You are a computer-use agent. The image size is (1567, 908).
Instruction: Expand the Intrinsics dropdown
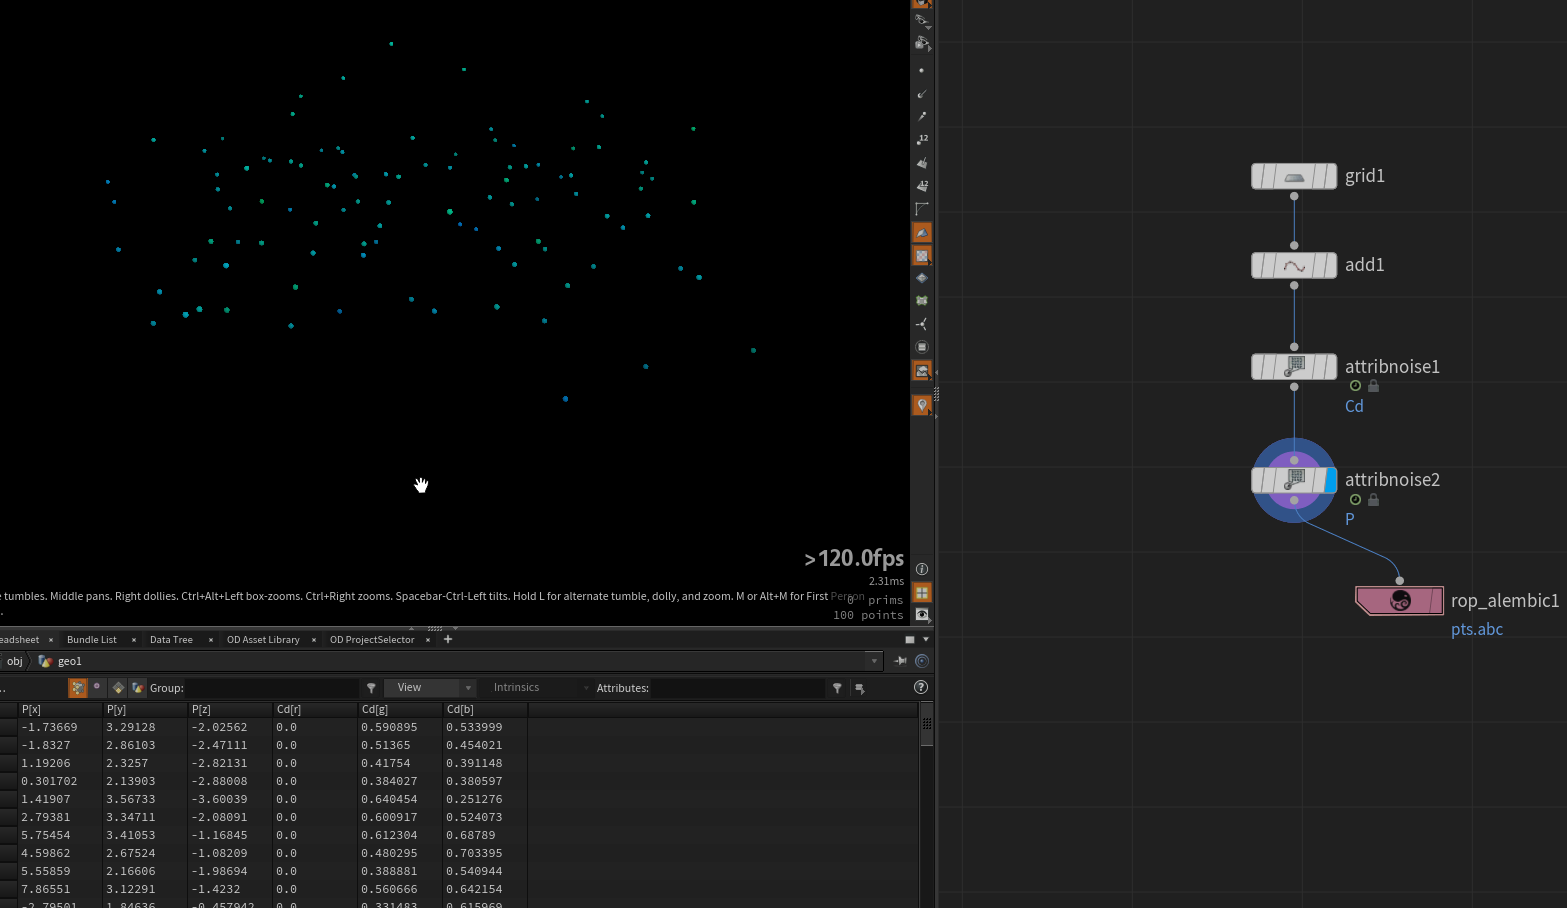pos(540,688)
